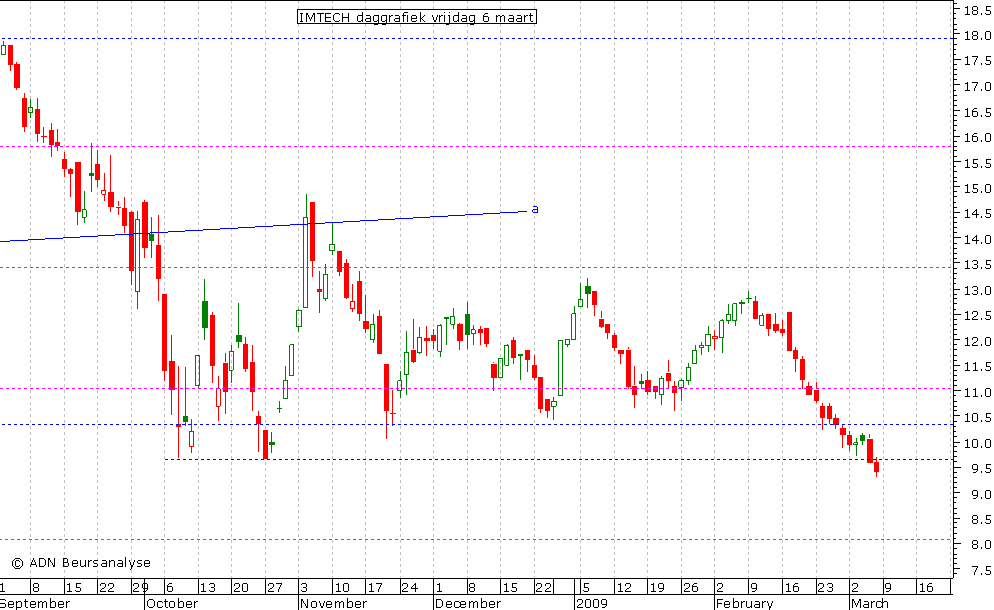Select the "September" month label

pos(35,603)
